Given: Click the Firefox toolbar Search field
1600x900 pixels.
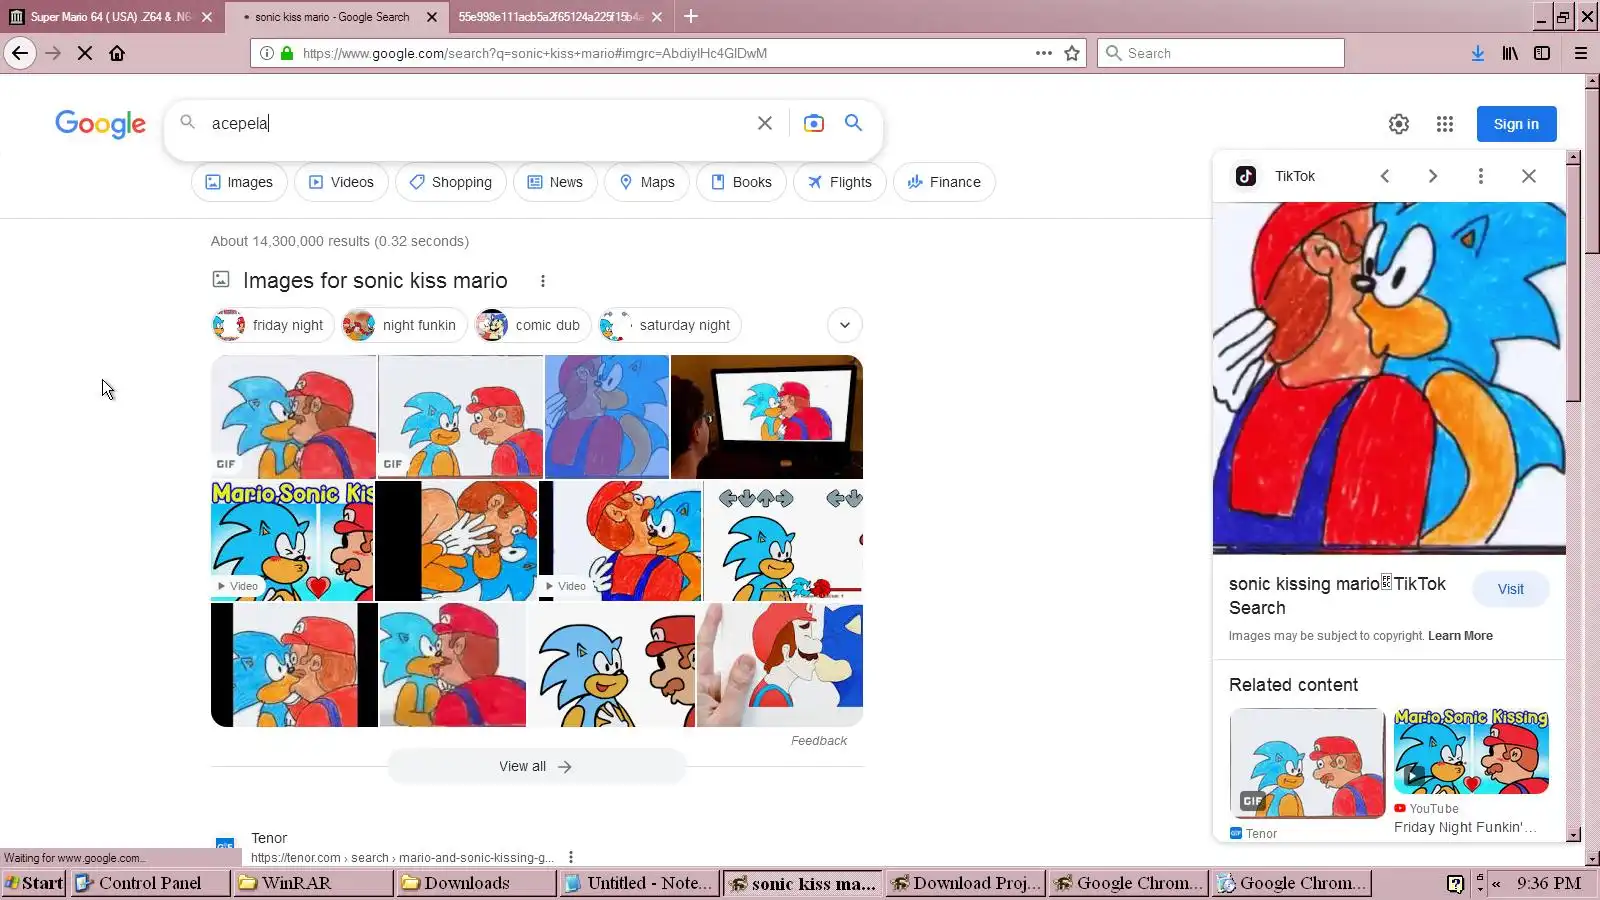Looking at the screenshot, I should pyautogui.click(x=1221, y=53).
